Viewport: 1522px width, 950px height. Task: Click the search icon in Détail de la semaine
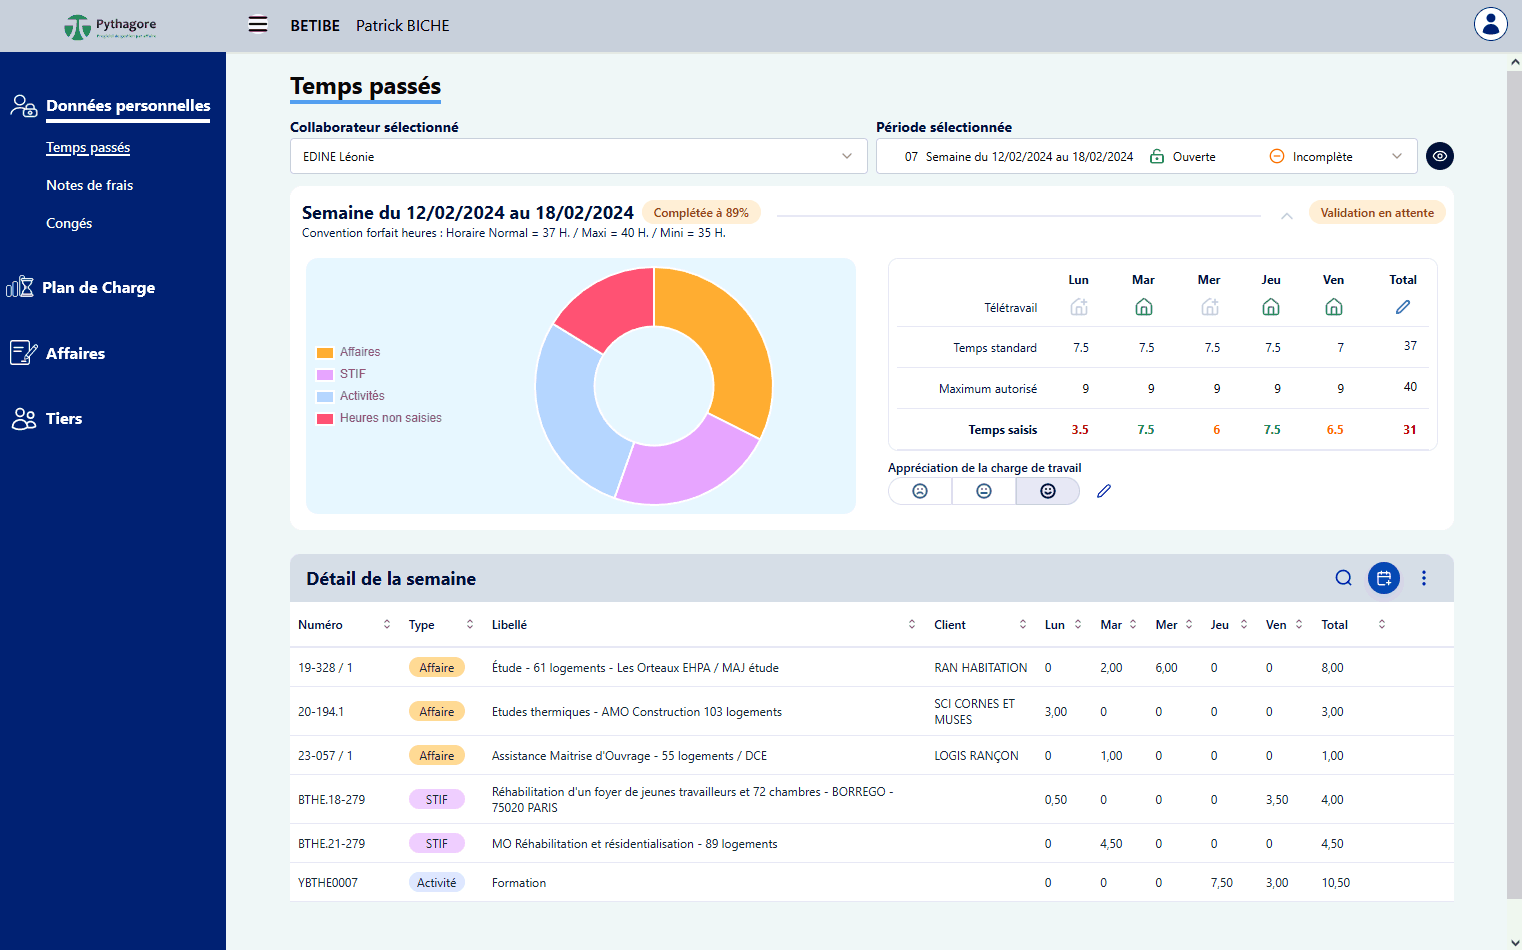pyautogui.click(x=1343, y=578)
